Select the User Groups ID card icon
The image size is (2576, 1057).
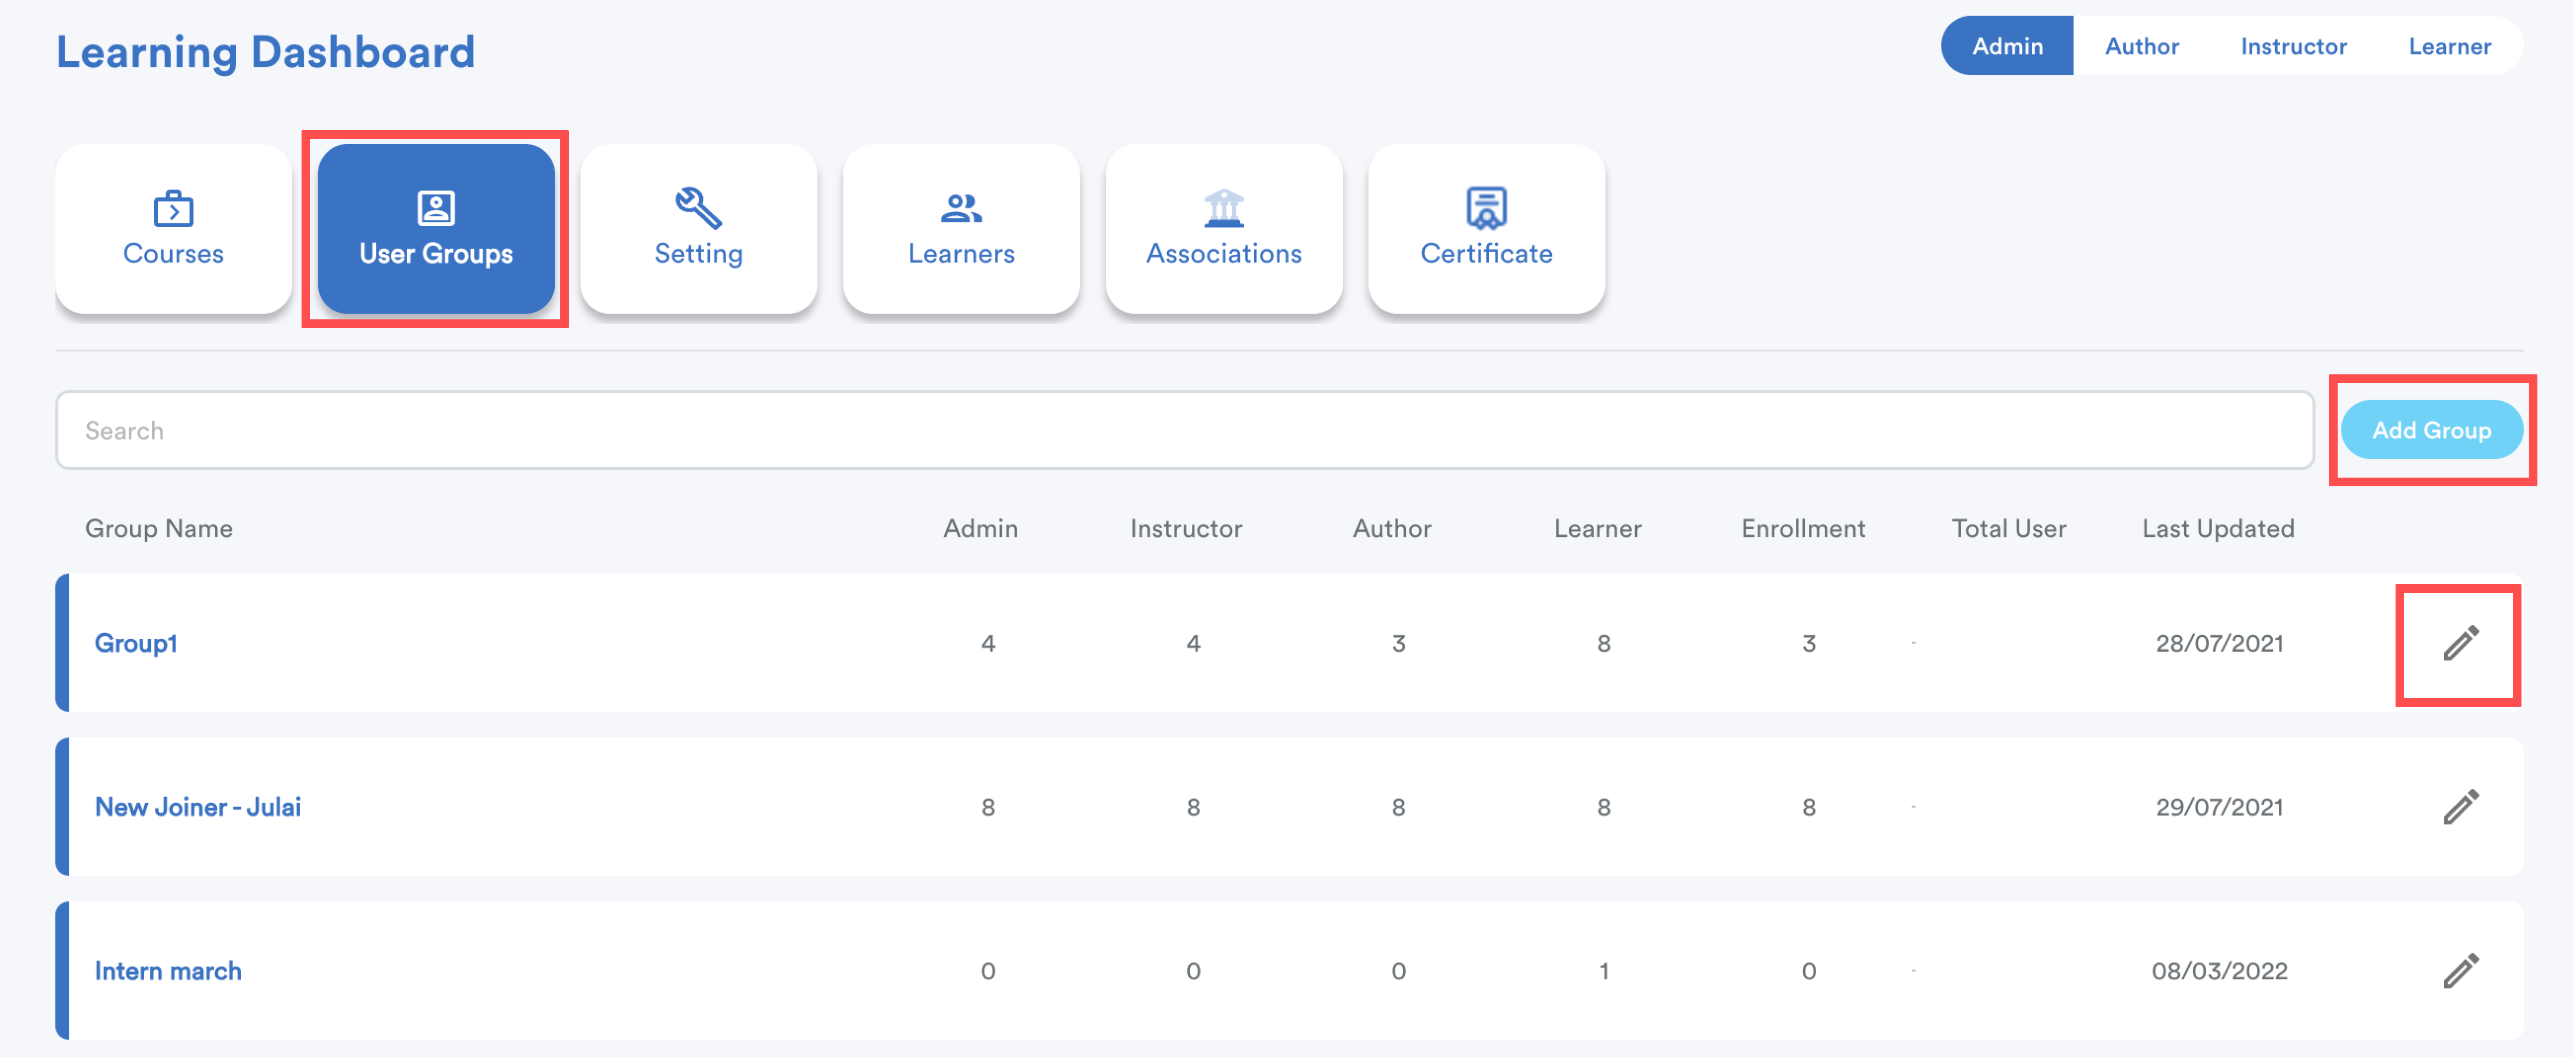point(435,208)
